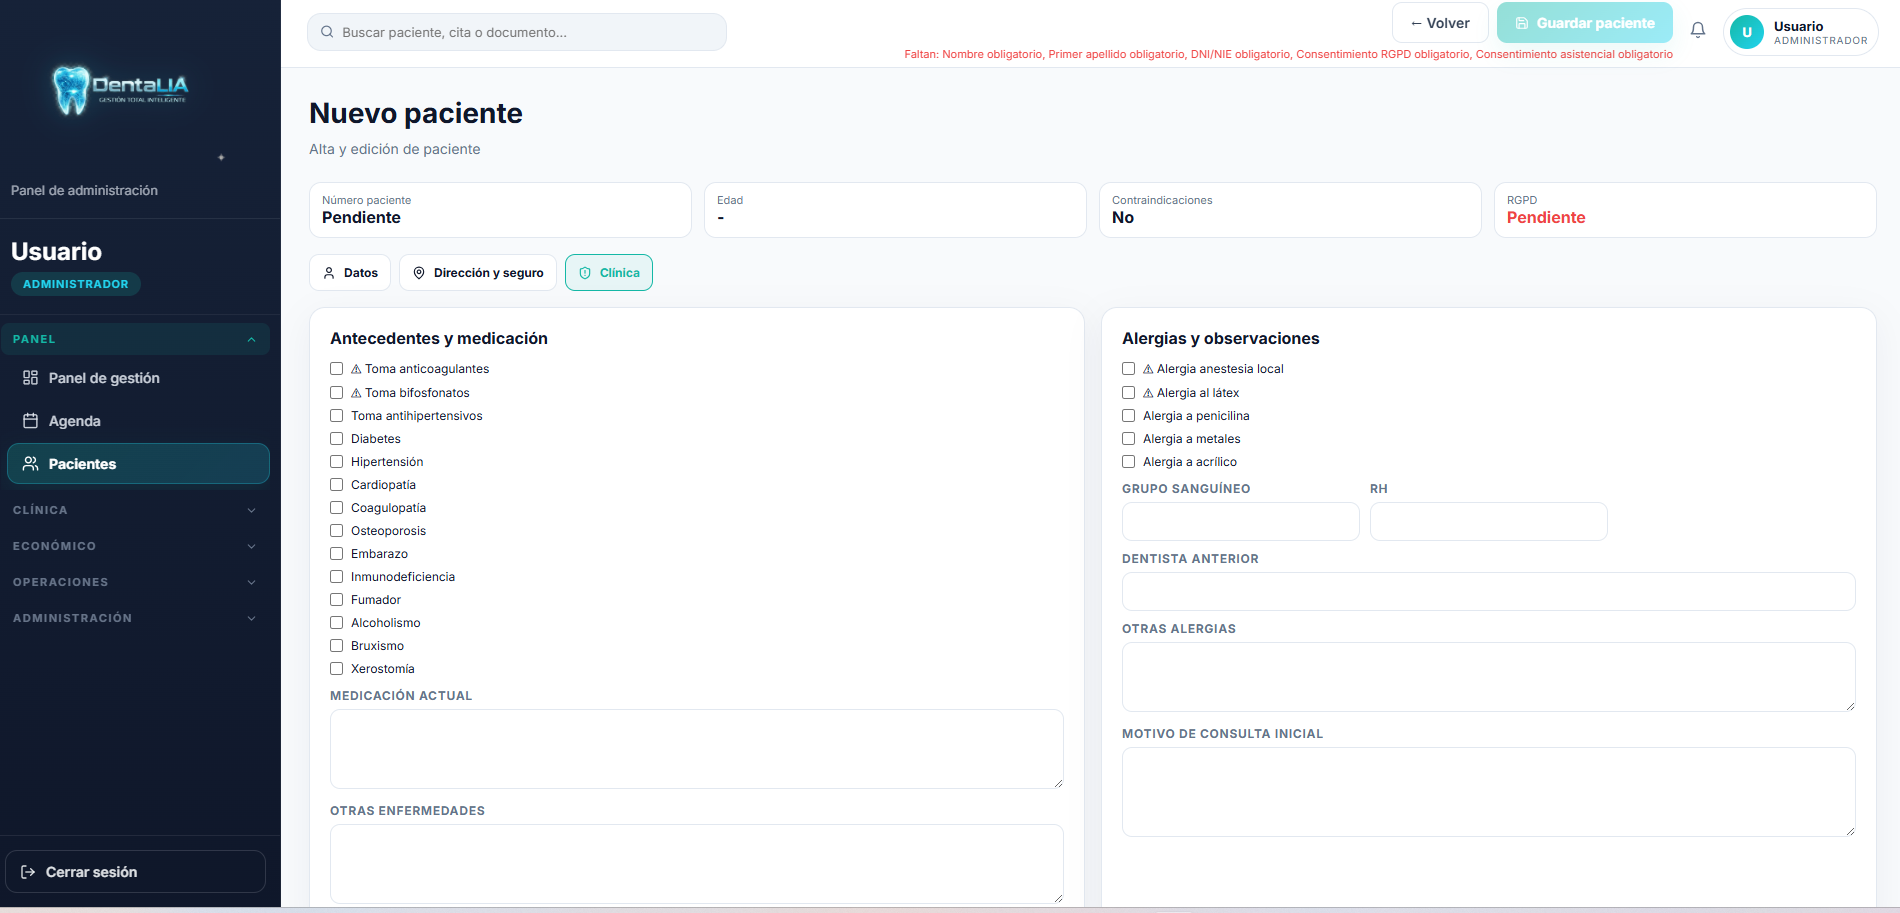Viewport: 1900px width, 913px height.
Task: Click the Pacientes people icon
Action: click(x=31, y=464)
